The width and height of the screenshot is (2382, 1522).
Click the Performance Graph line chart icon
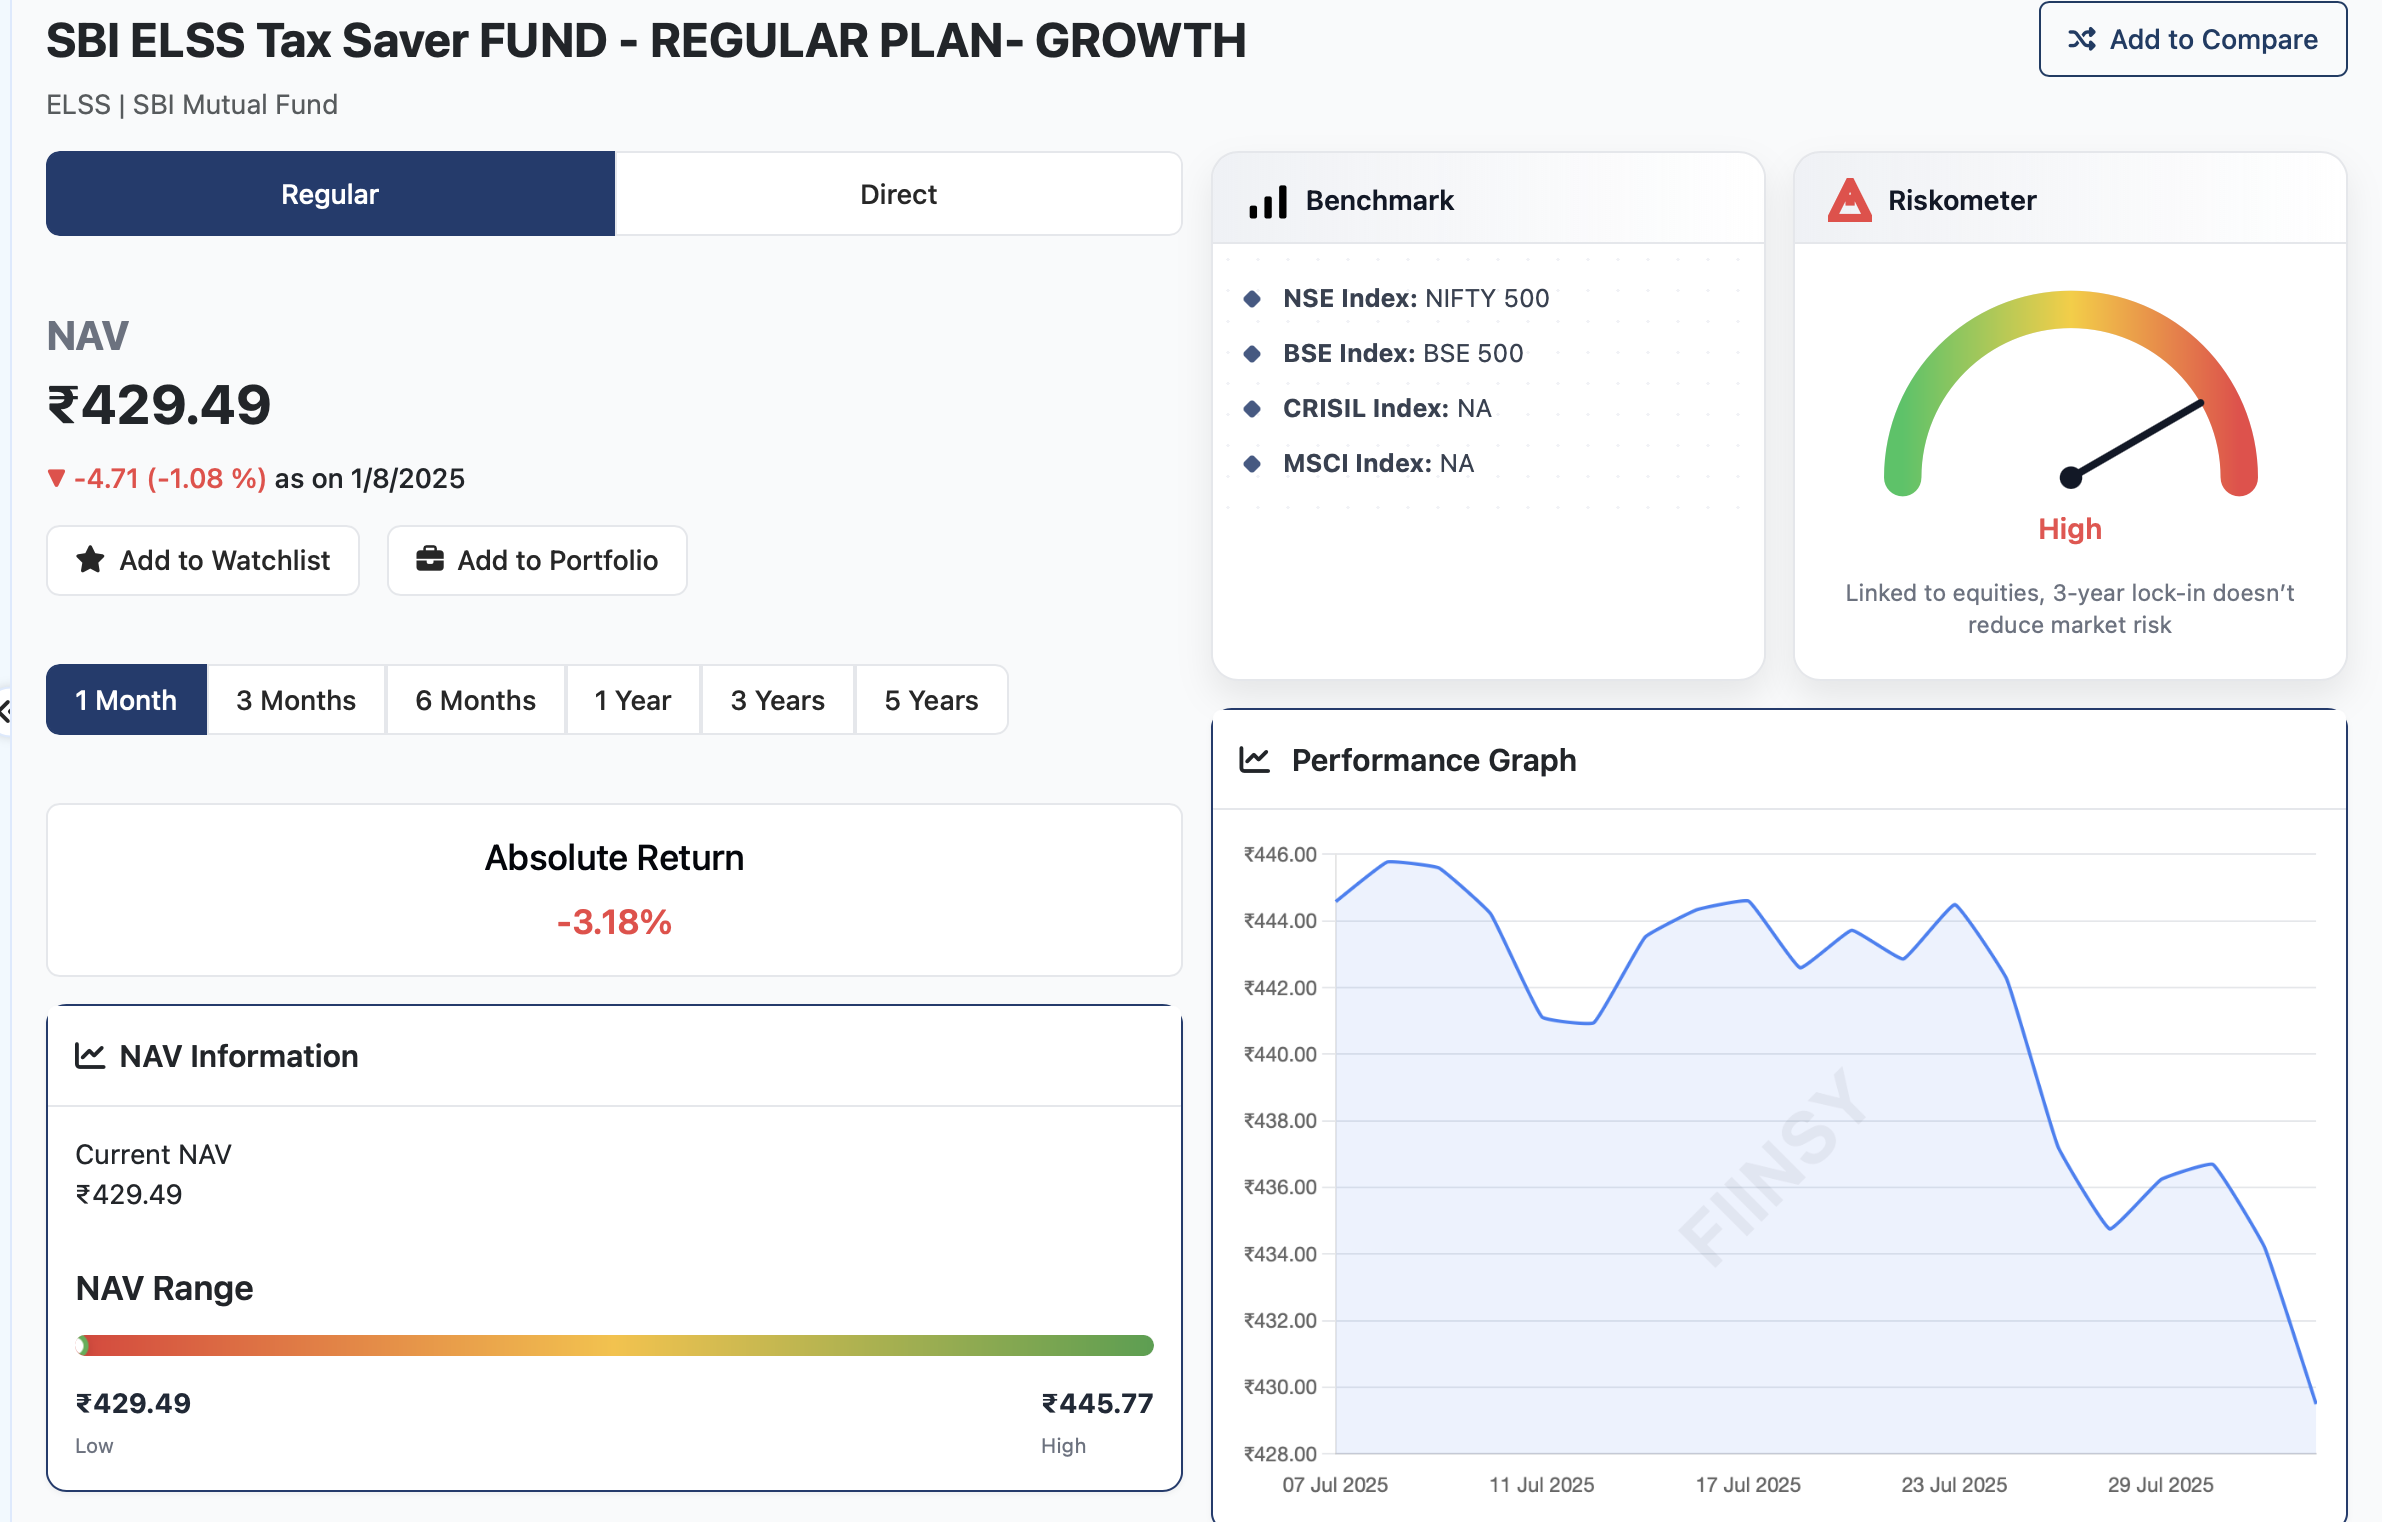click(x=1254, y=760)
